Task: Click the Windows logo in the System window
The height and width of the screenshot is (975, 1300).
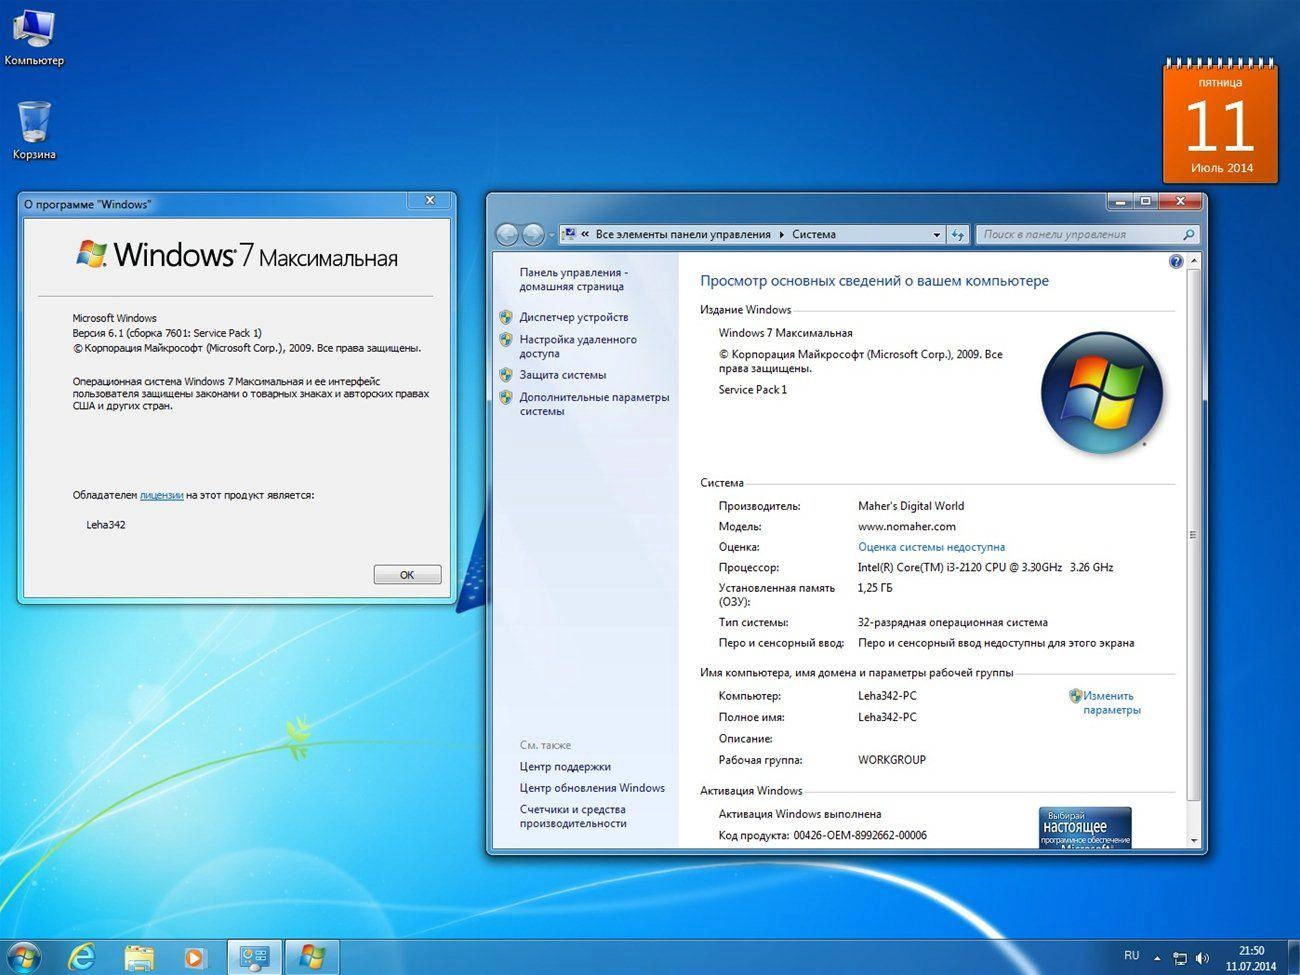Action: [x=1101, y=392]
